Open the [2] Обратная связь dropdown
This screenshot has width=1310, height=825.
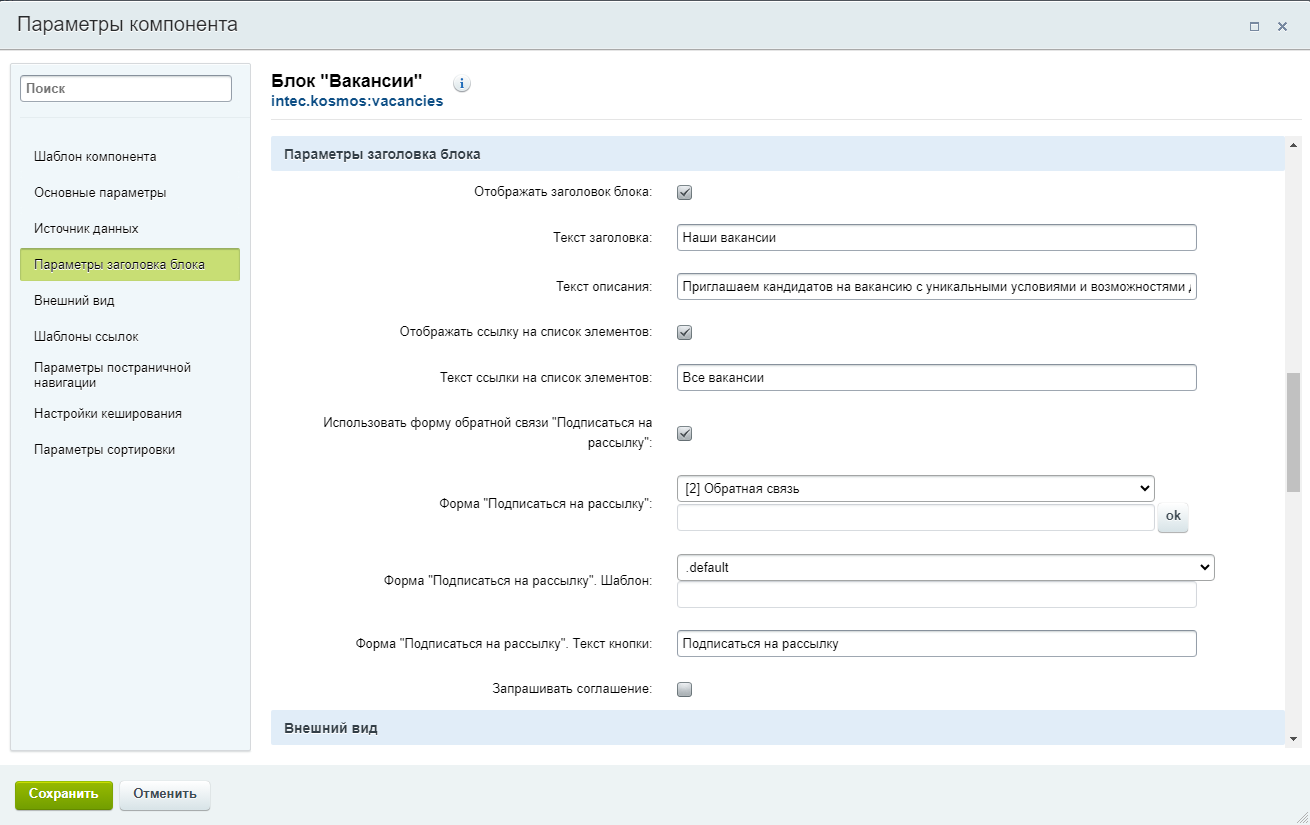(x=916, y=488)
